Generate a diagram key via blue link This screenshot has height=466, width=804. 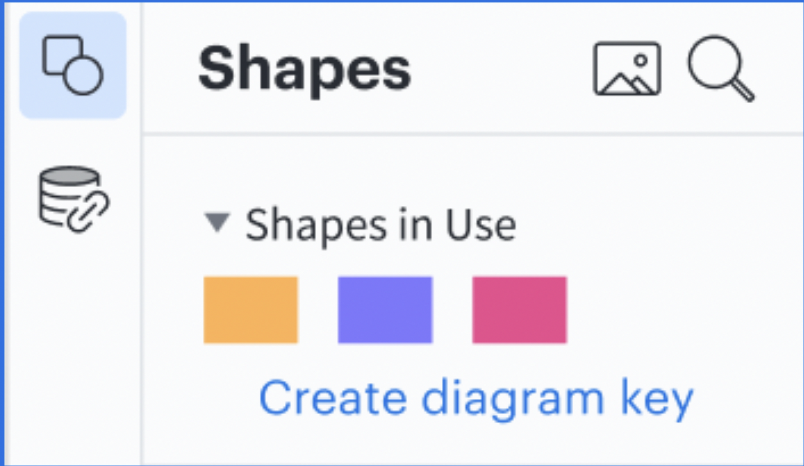[476, 399]
